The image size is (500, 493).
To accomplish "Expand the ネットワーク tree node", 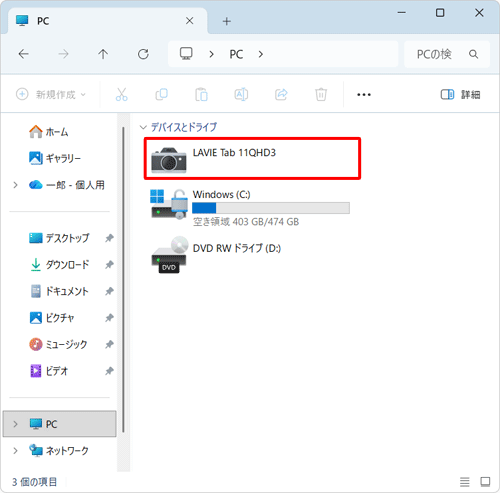I will [15, 451].
